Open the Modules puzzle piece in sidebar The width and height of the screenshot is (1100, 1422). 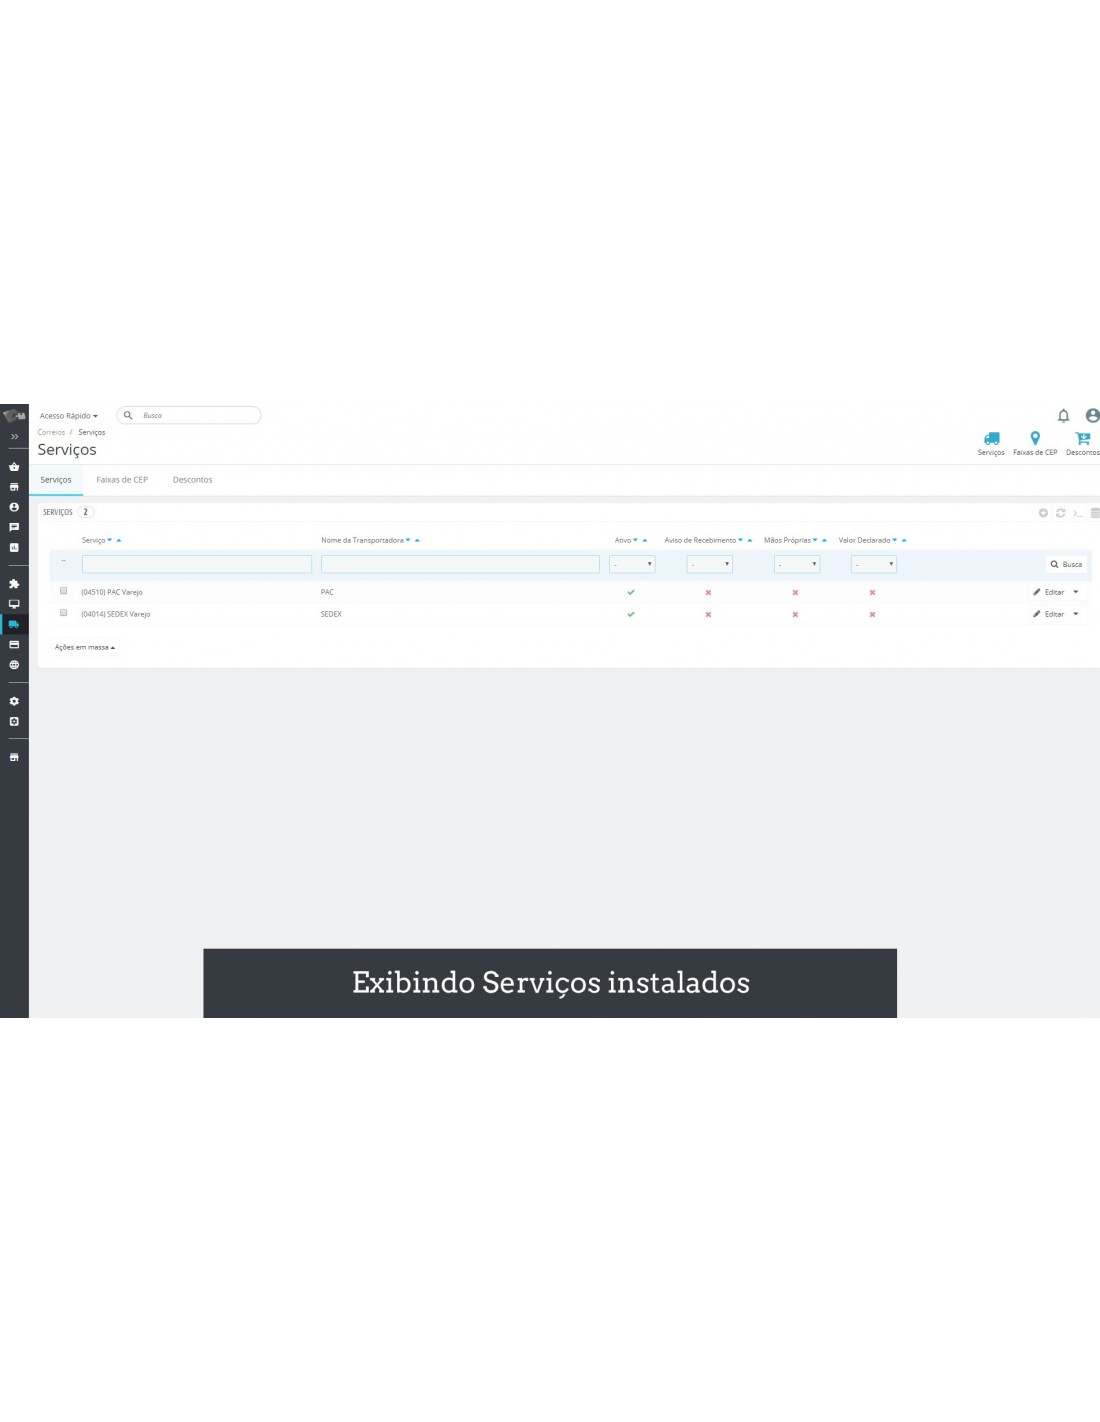coord(14,584)
